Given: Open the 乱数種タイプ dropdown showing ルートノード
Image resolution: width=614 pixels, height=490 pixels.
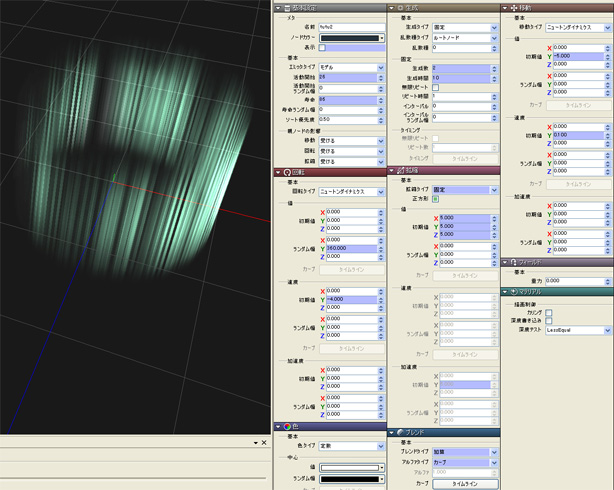Looking at the screenshot, I should [465, 38].
